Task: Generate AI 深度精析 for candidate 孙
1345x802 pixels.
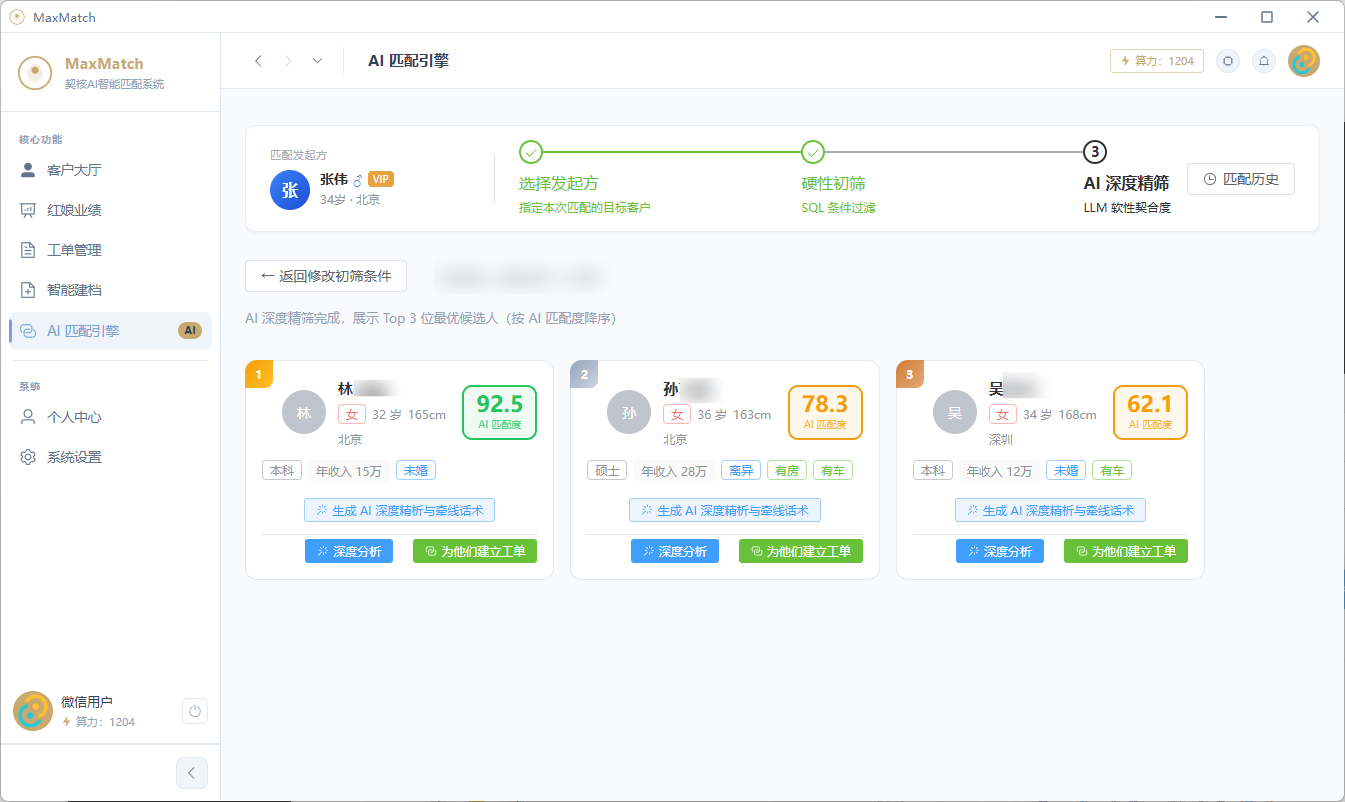Action: 725,510
